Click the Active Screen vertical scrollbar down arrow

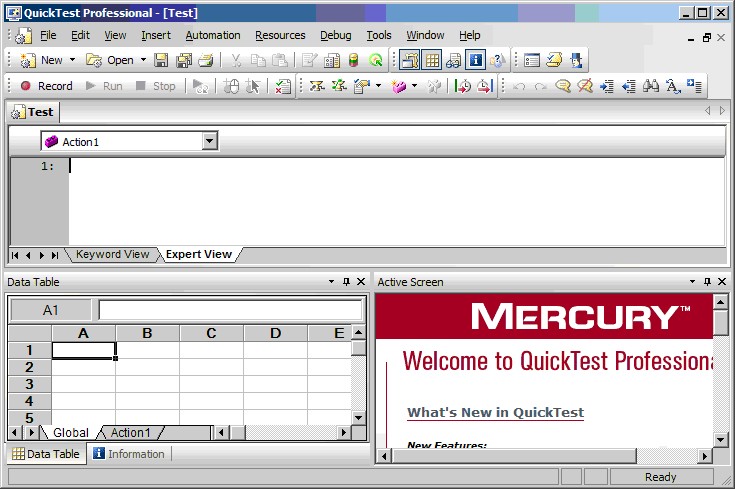[720, 440]
